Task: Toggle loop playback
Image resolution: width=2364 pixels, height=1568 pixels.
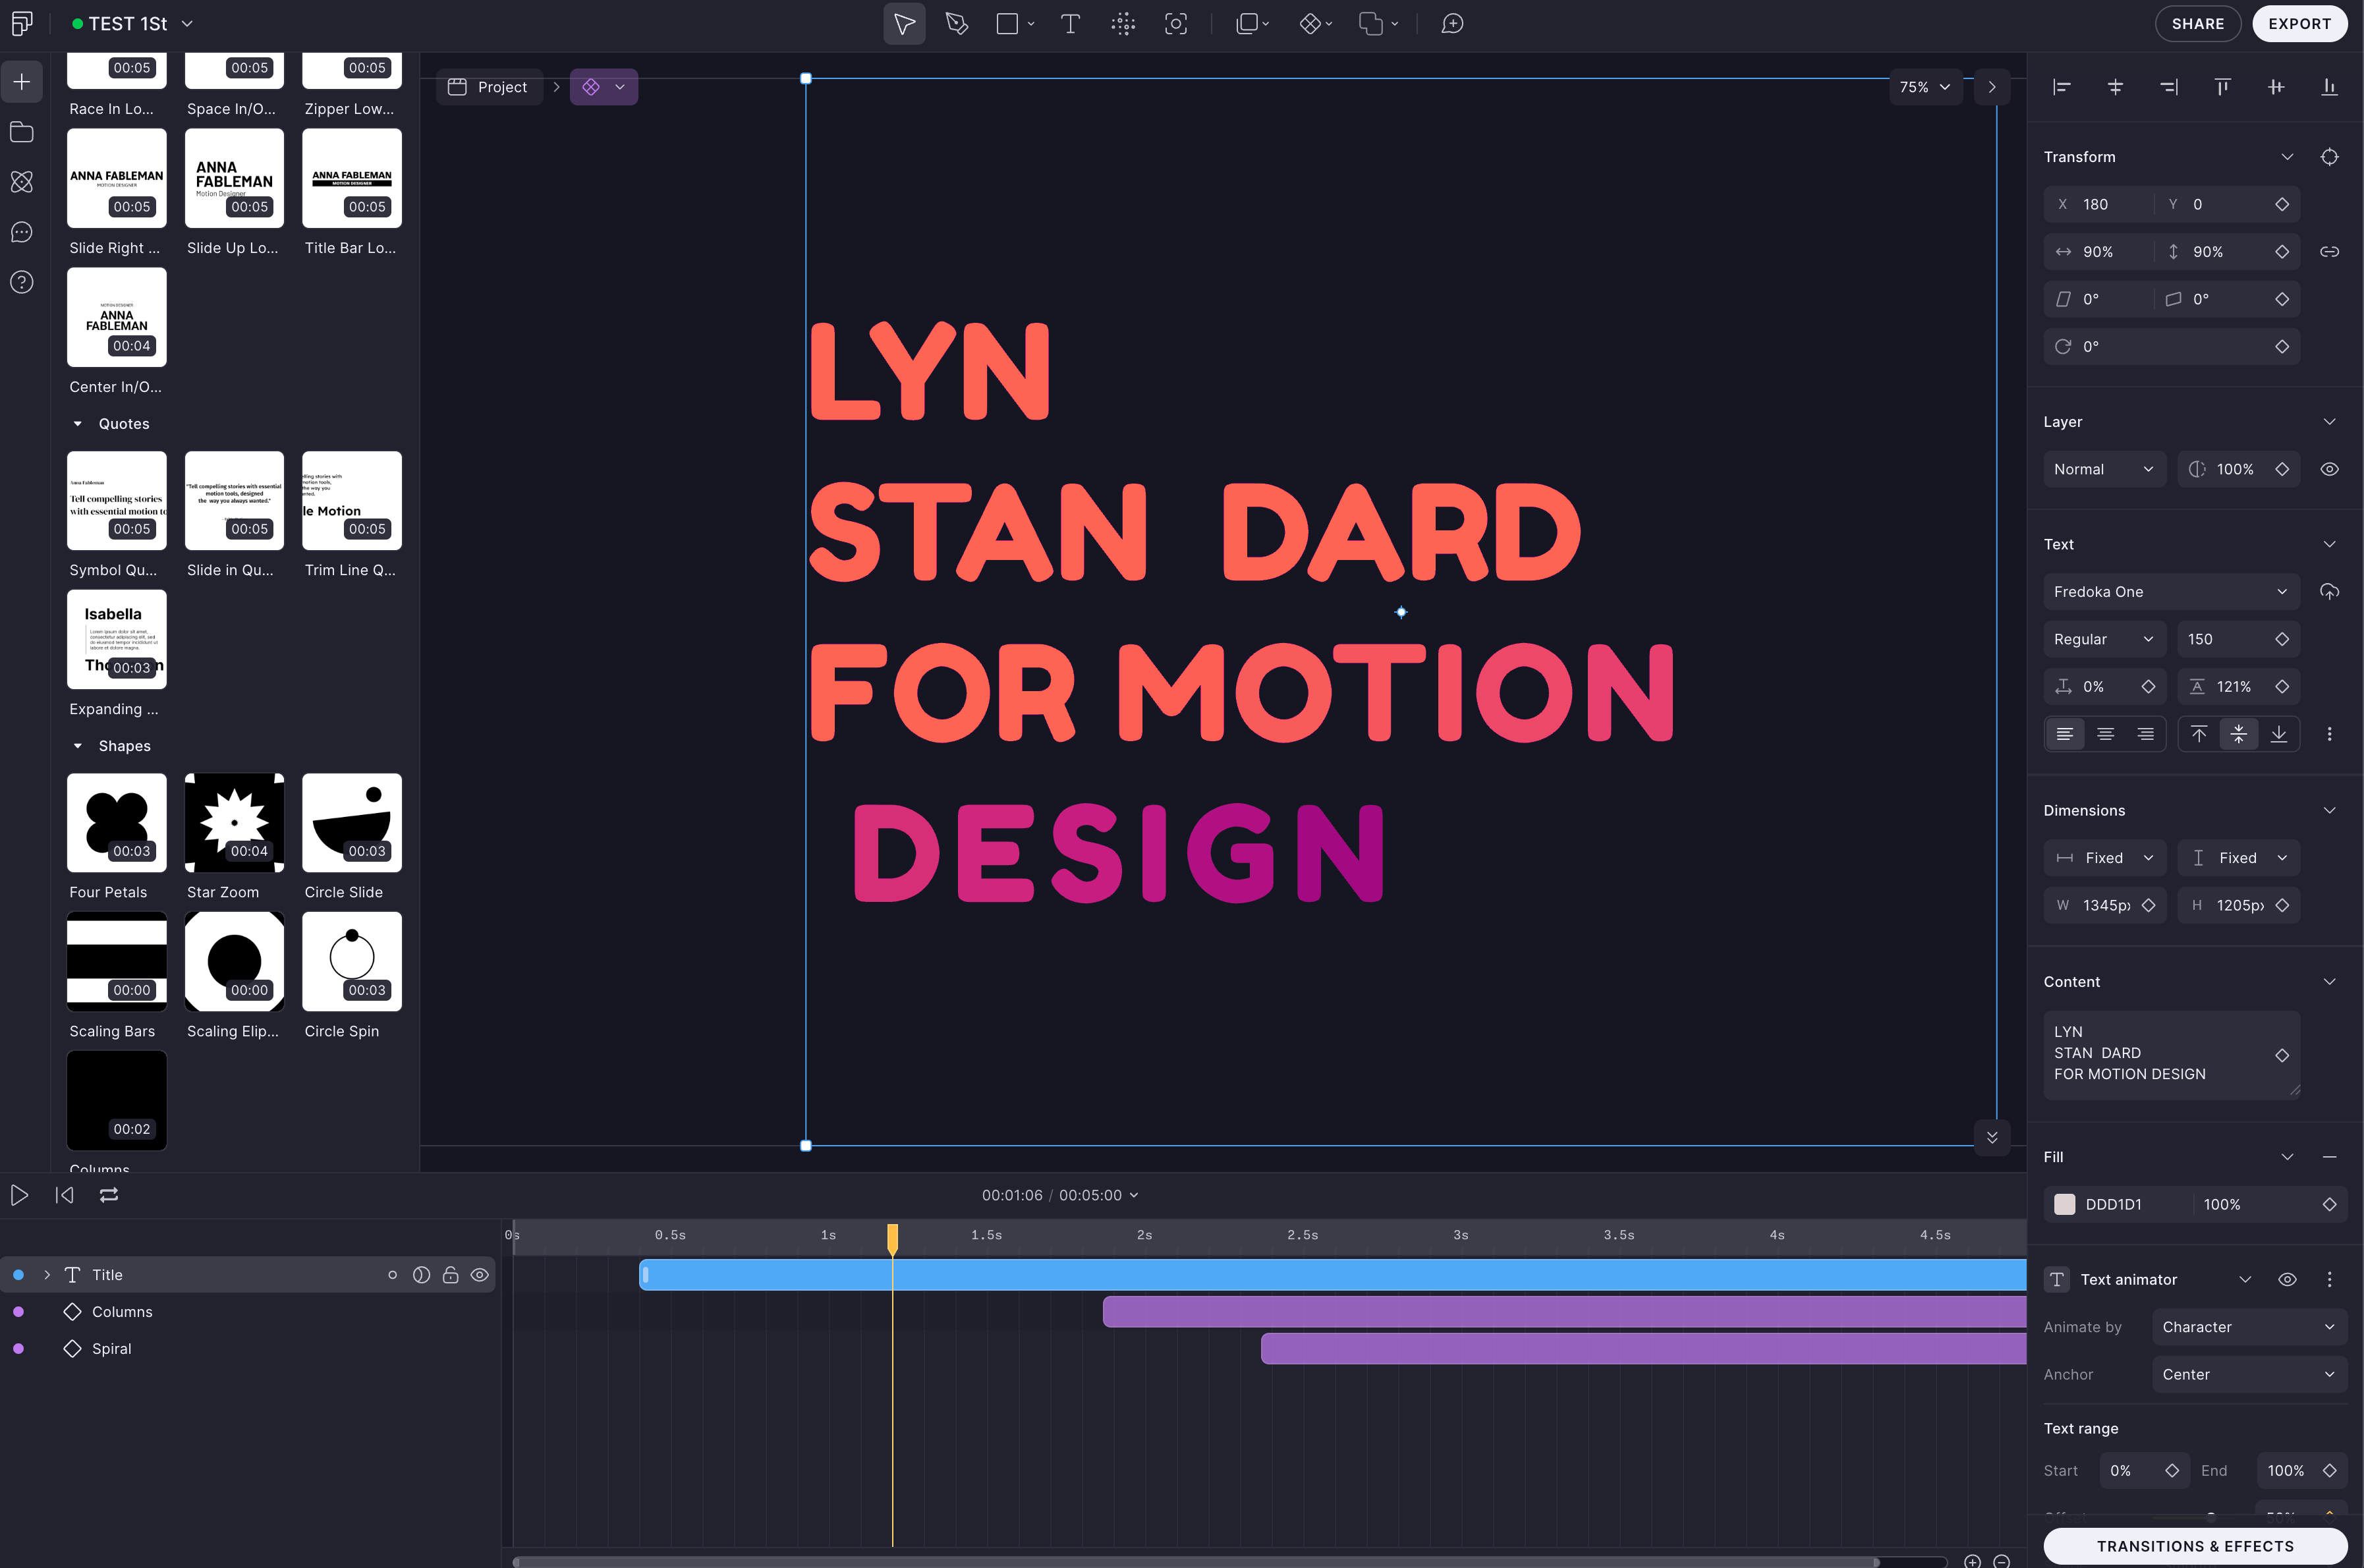Action: (x=109, y=1195)
